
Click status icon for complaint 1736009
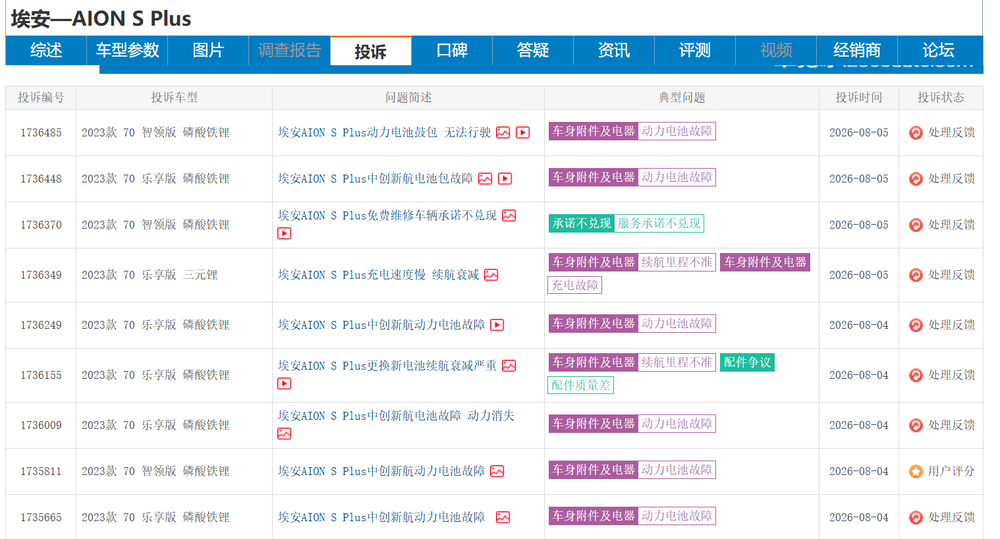916,425
